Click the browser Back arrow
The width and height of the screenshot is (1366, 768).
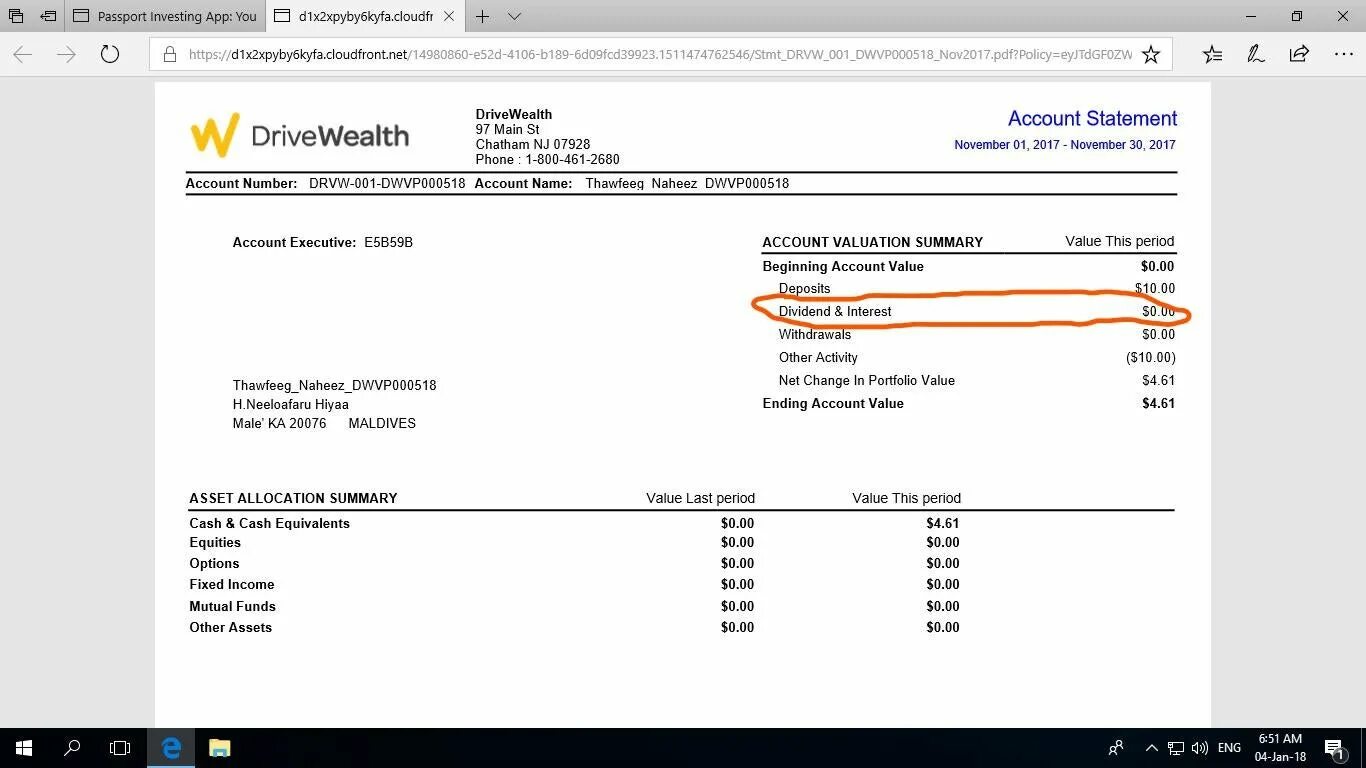pos(23,54)
